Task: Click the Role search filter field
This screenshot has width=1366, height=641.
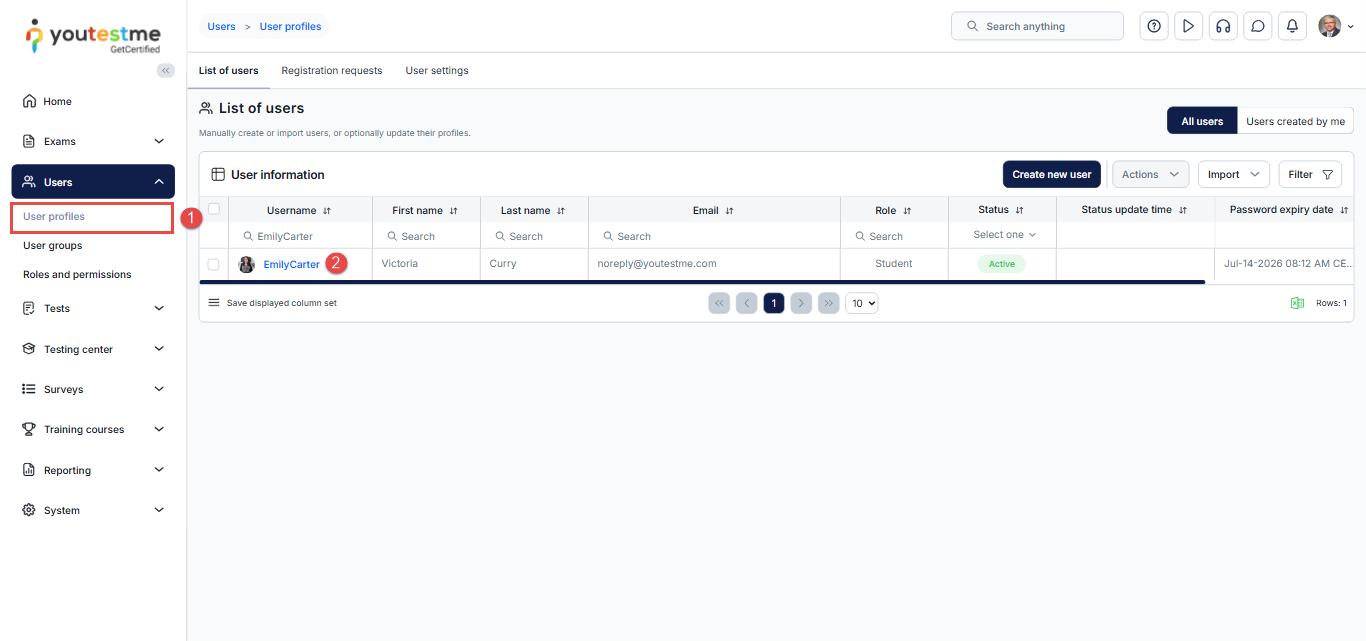Action: coord(894,236)
